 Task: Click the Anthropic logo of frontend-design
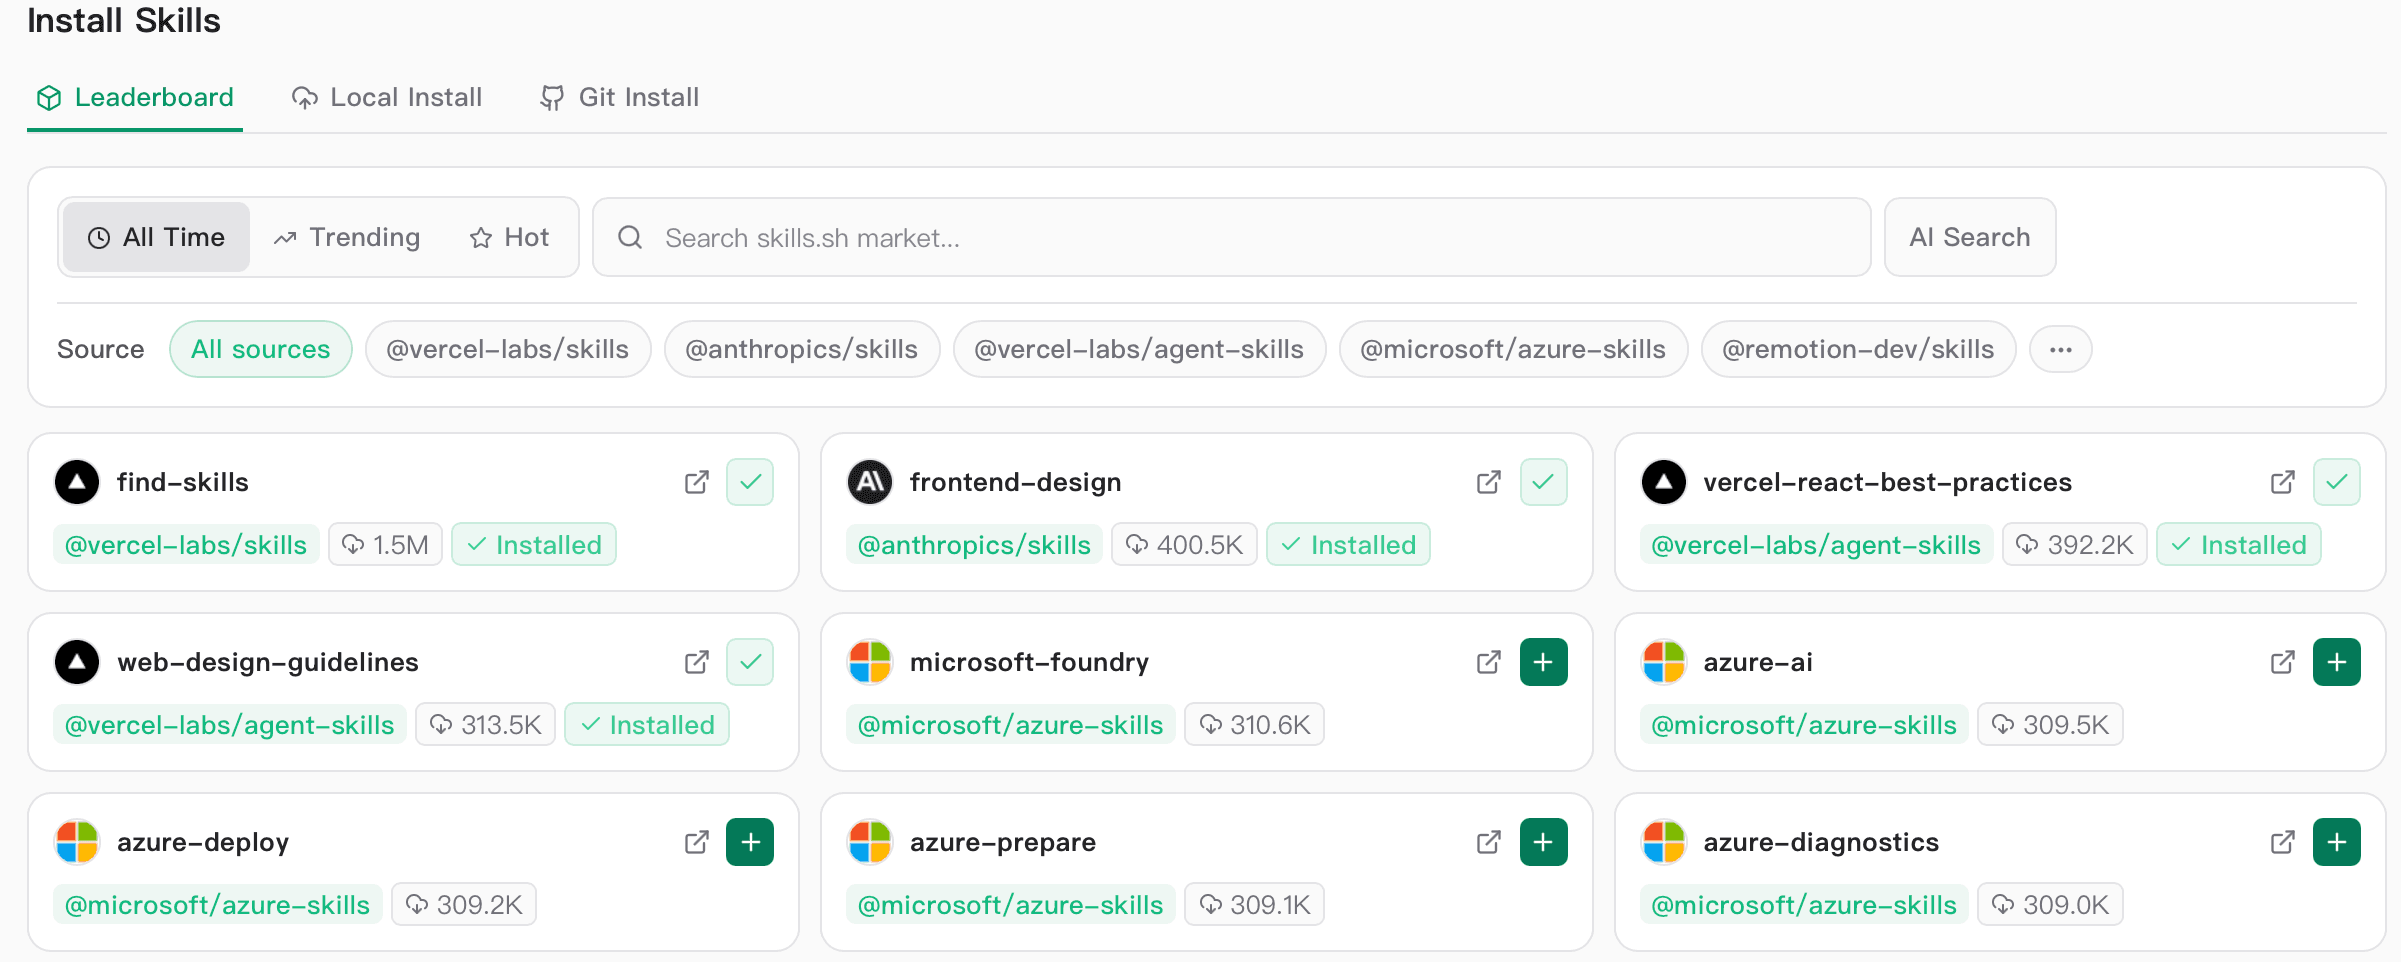click(870, 482)
